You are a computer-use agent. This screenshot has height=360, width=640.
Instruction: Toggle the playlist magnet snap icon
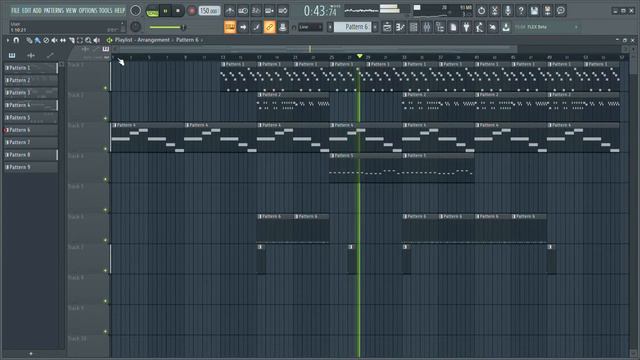(x=16, y=40)
